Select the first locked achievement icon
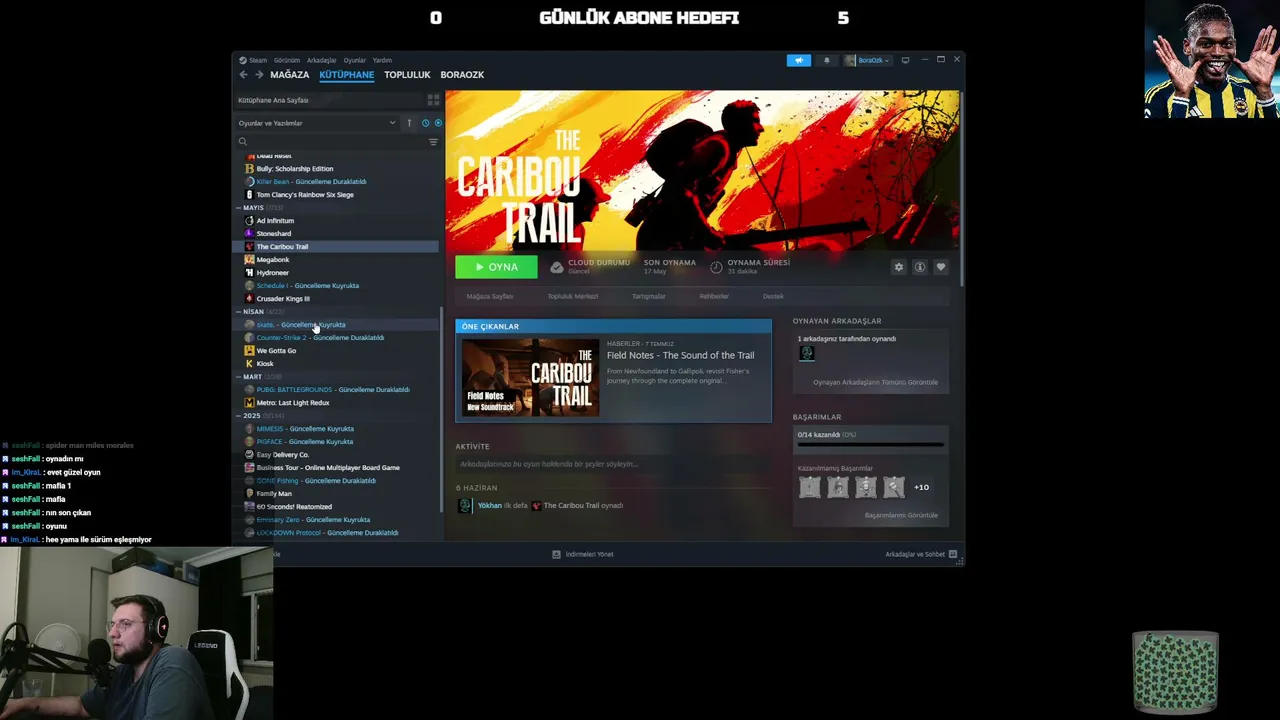The height and width of the screenshot is (720, 1280). pos(810,487)
